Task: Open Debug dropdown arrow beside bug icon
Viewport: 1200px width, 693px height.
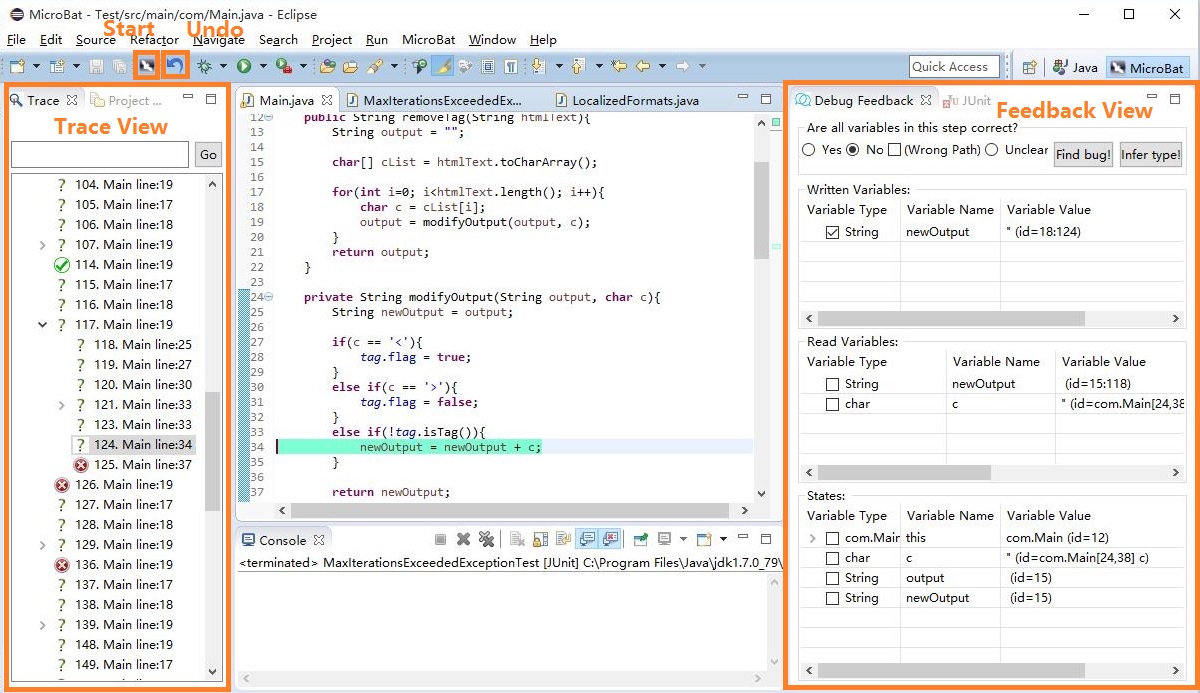Action: click(223, 67)
